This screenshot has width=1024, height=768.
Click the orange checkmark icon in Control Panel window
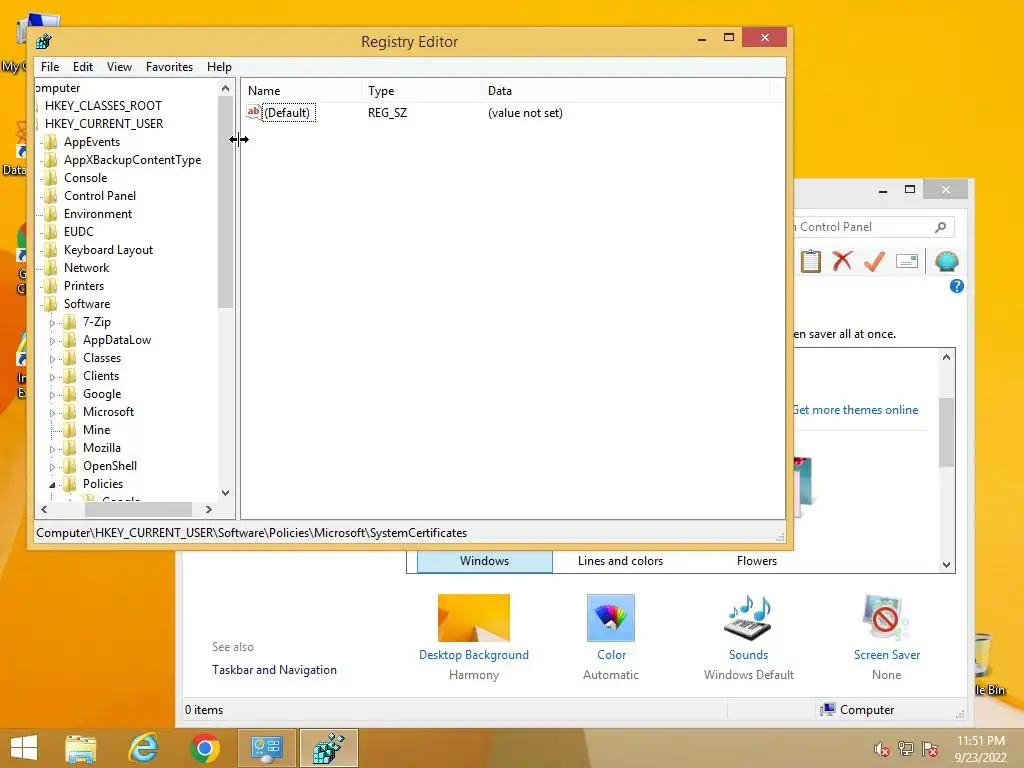[x=874, y=261]
